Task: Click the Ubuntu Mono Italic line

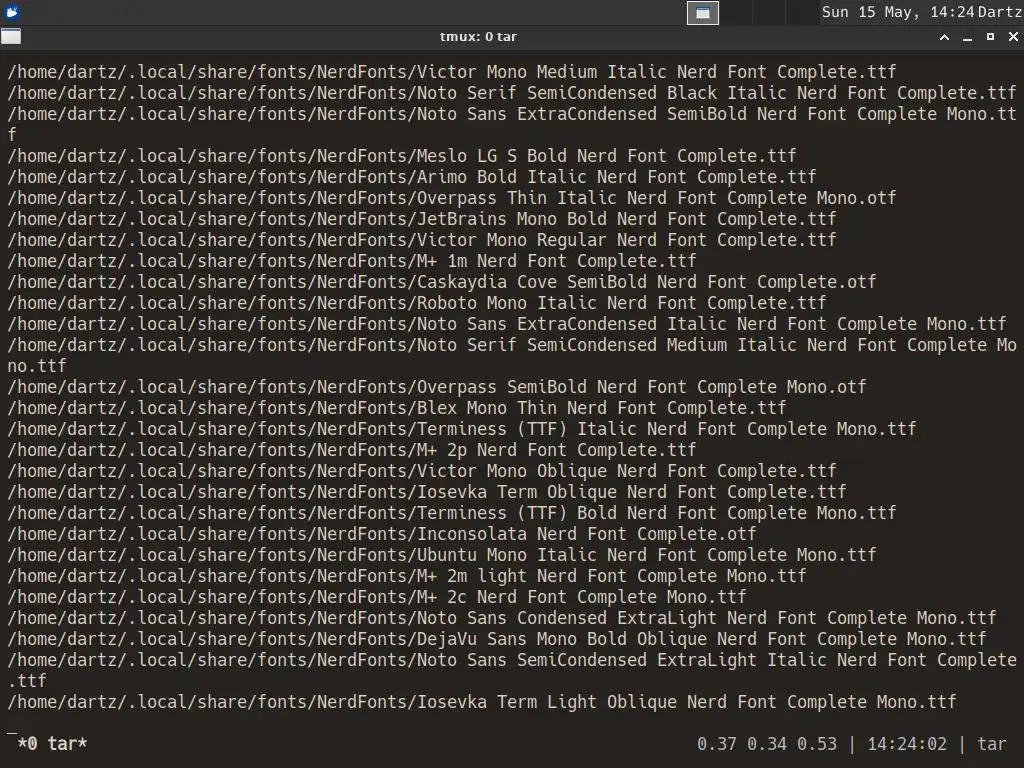Action: click(x=442, y=554)
